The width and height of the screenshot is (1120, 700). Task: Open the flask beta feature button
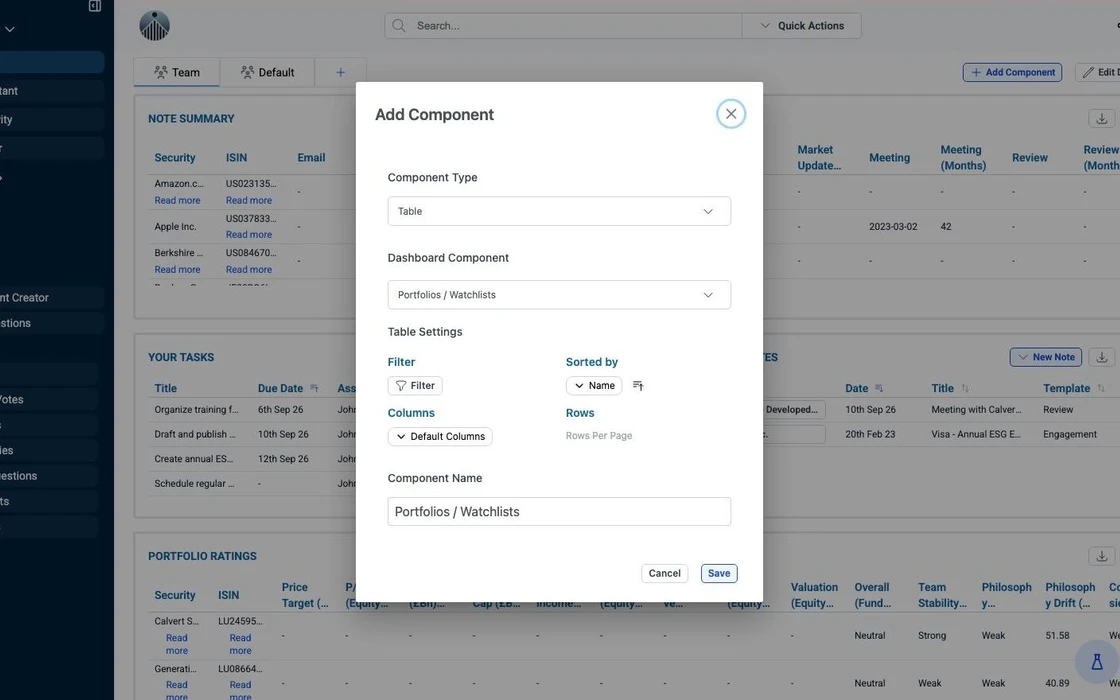coord(1097,662)
